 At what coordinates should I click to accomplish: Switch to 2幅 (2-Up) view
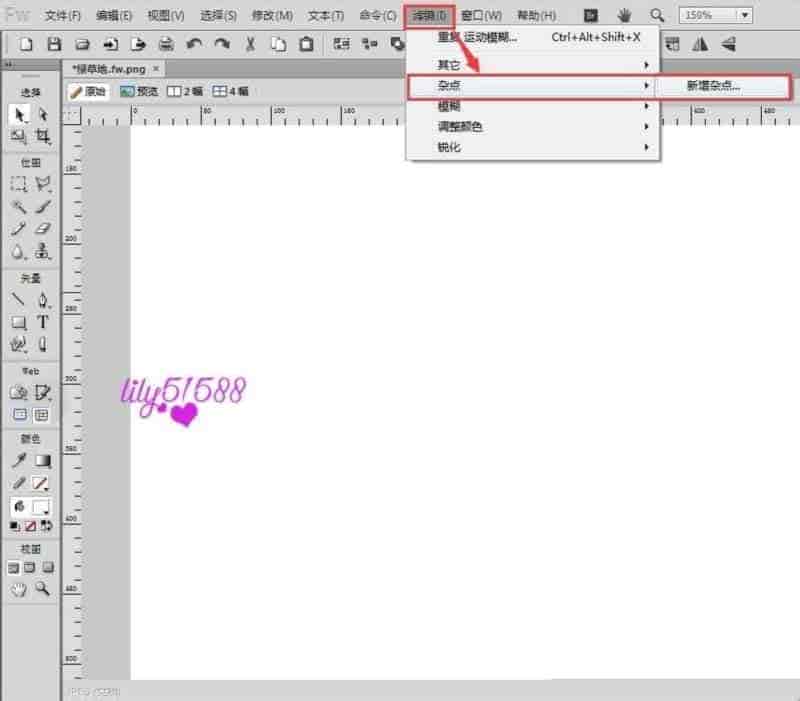(185, 90)
